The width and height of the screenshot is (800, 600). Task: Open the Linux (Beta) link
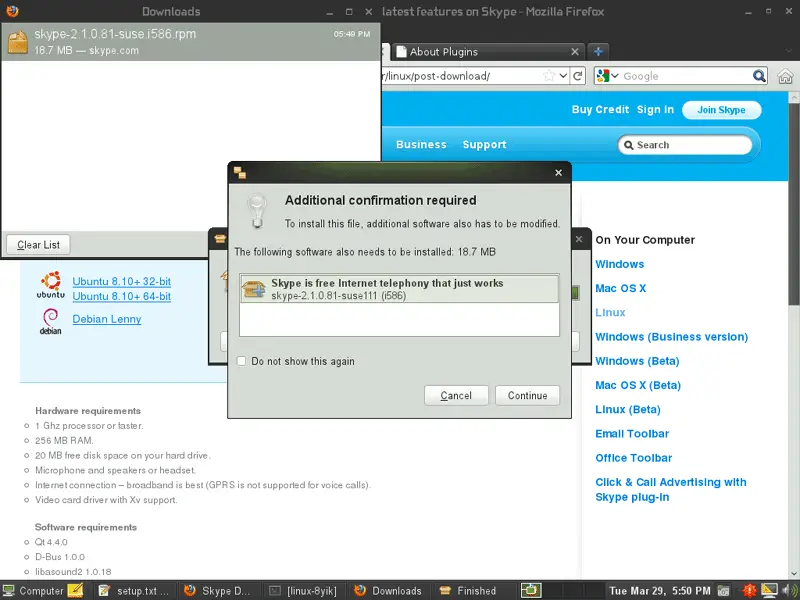point(628,410)
